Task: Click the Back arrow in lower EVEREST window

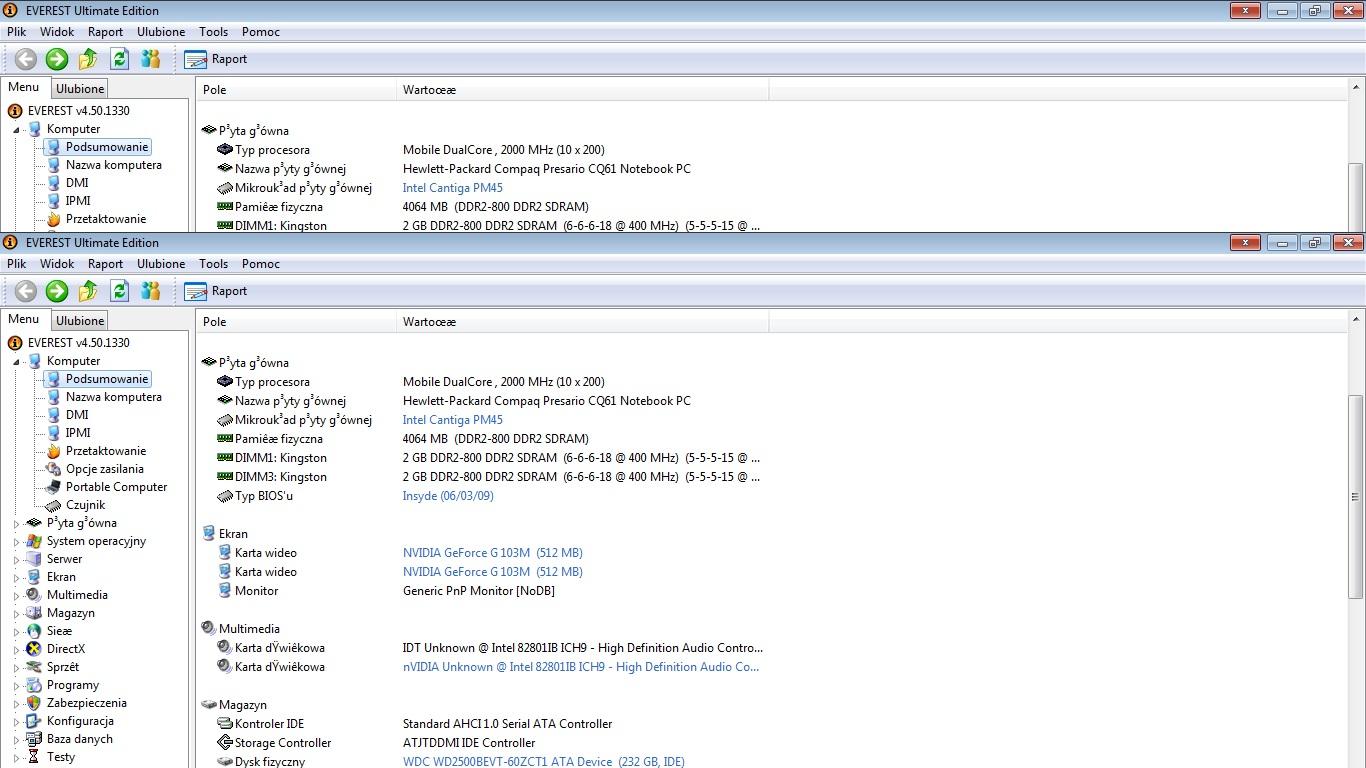Action: (26, 291)
